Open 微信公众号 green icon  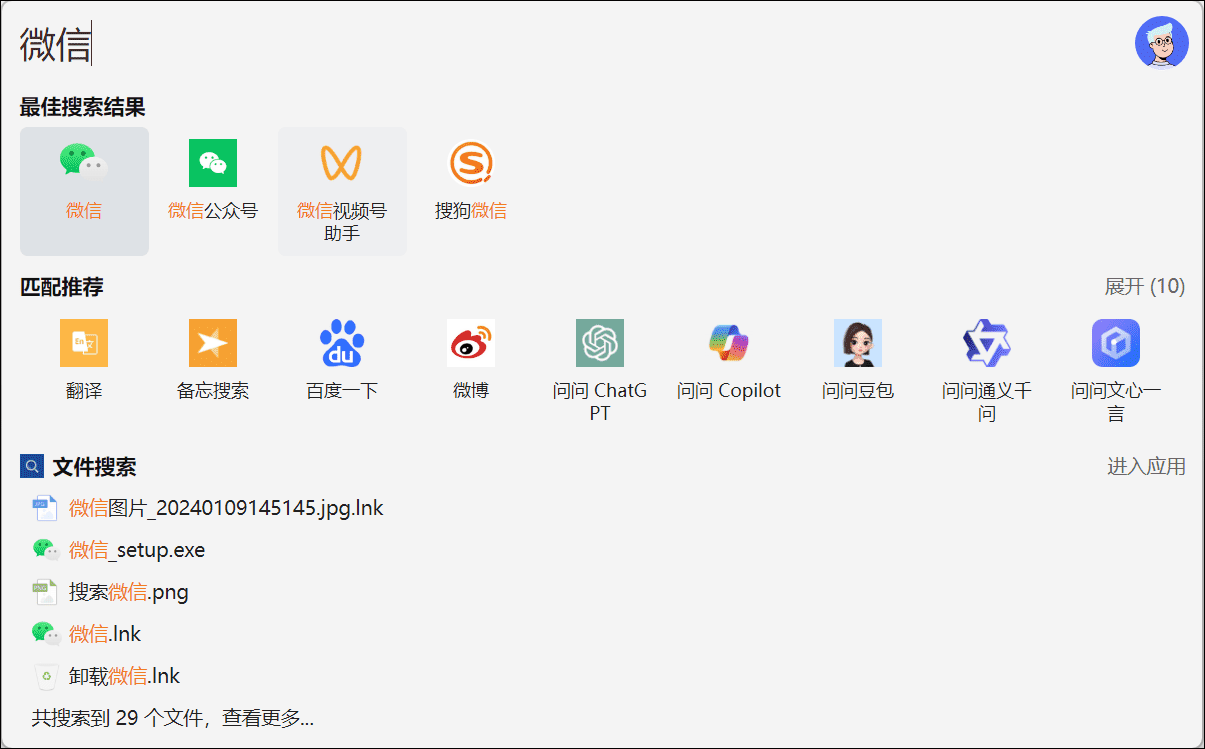(213, 163)
